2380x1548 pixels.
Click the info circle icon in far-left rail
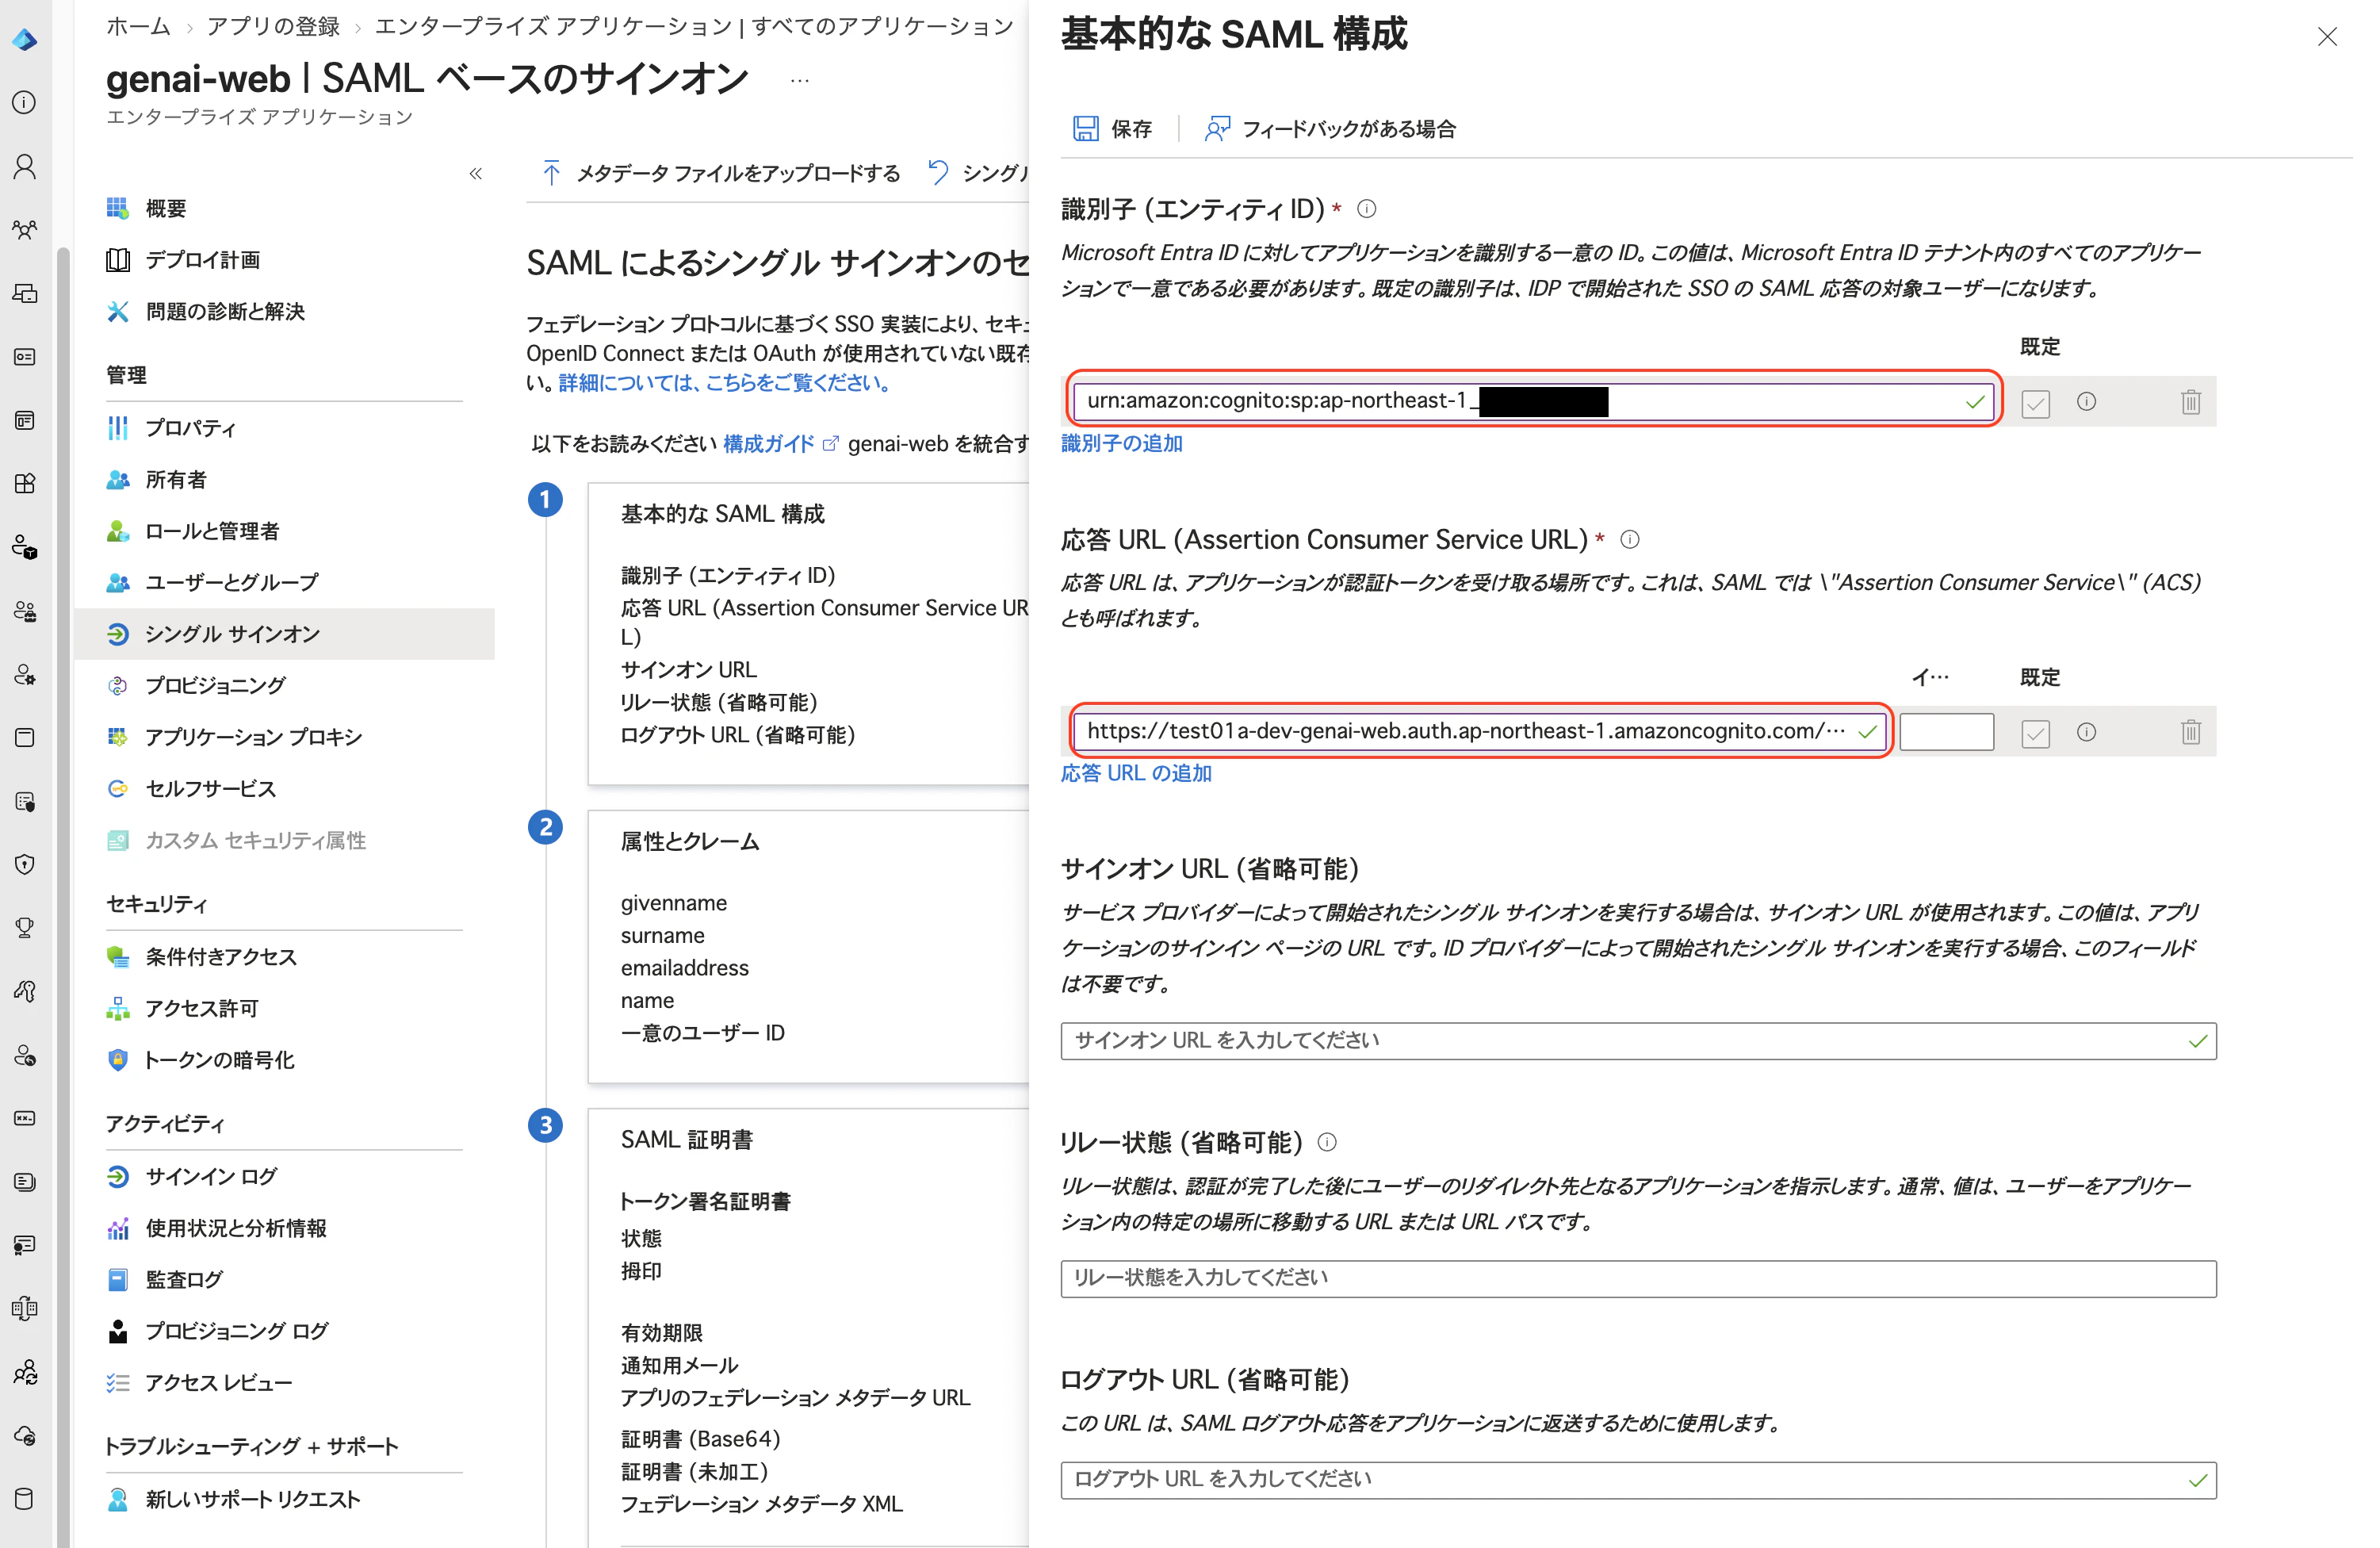pos(25,103)
